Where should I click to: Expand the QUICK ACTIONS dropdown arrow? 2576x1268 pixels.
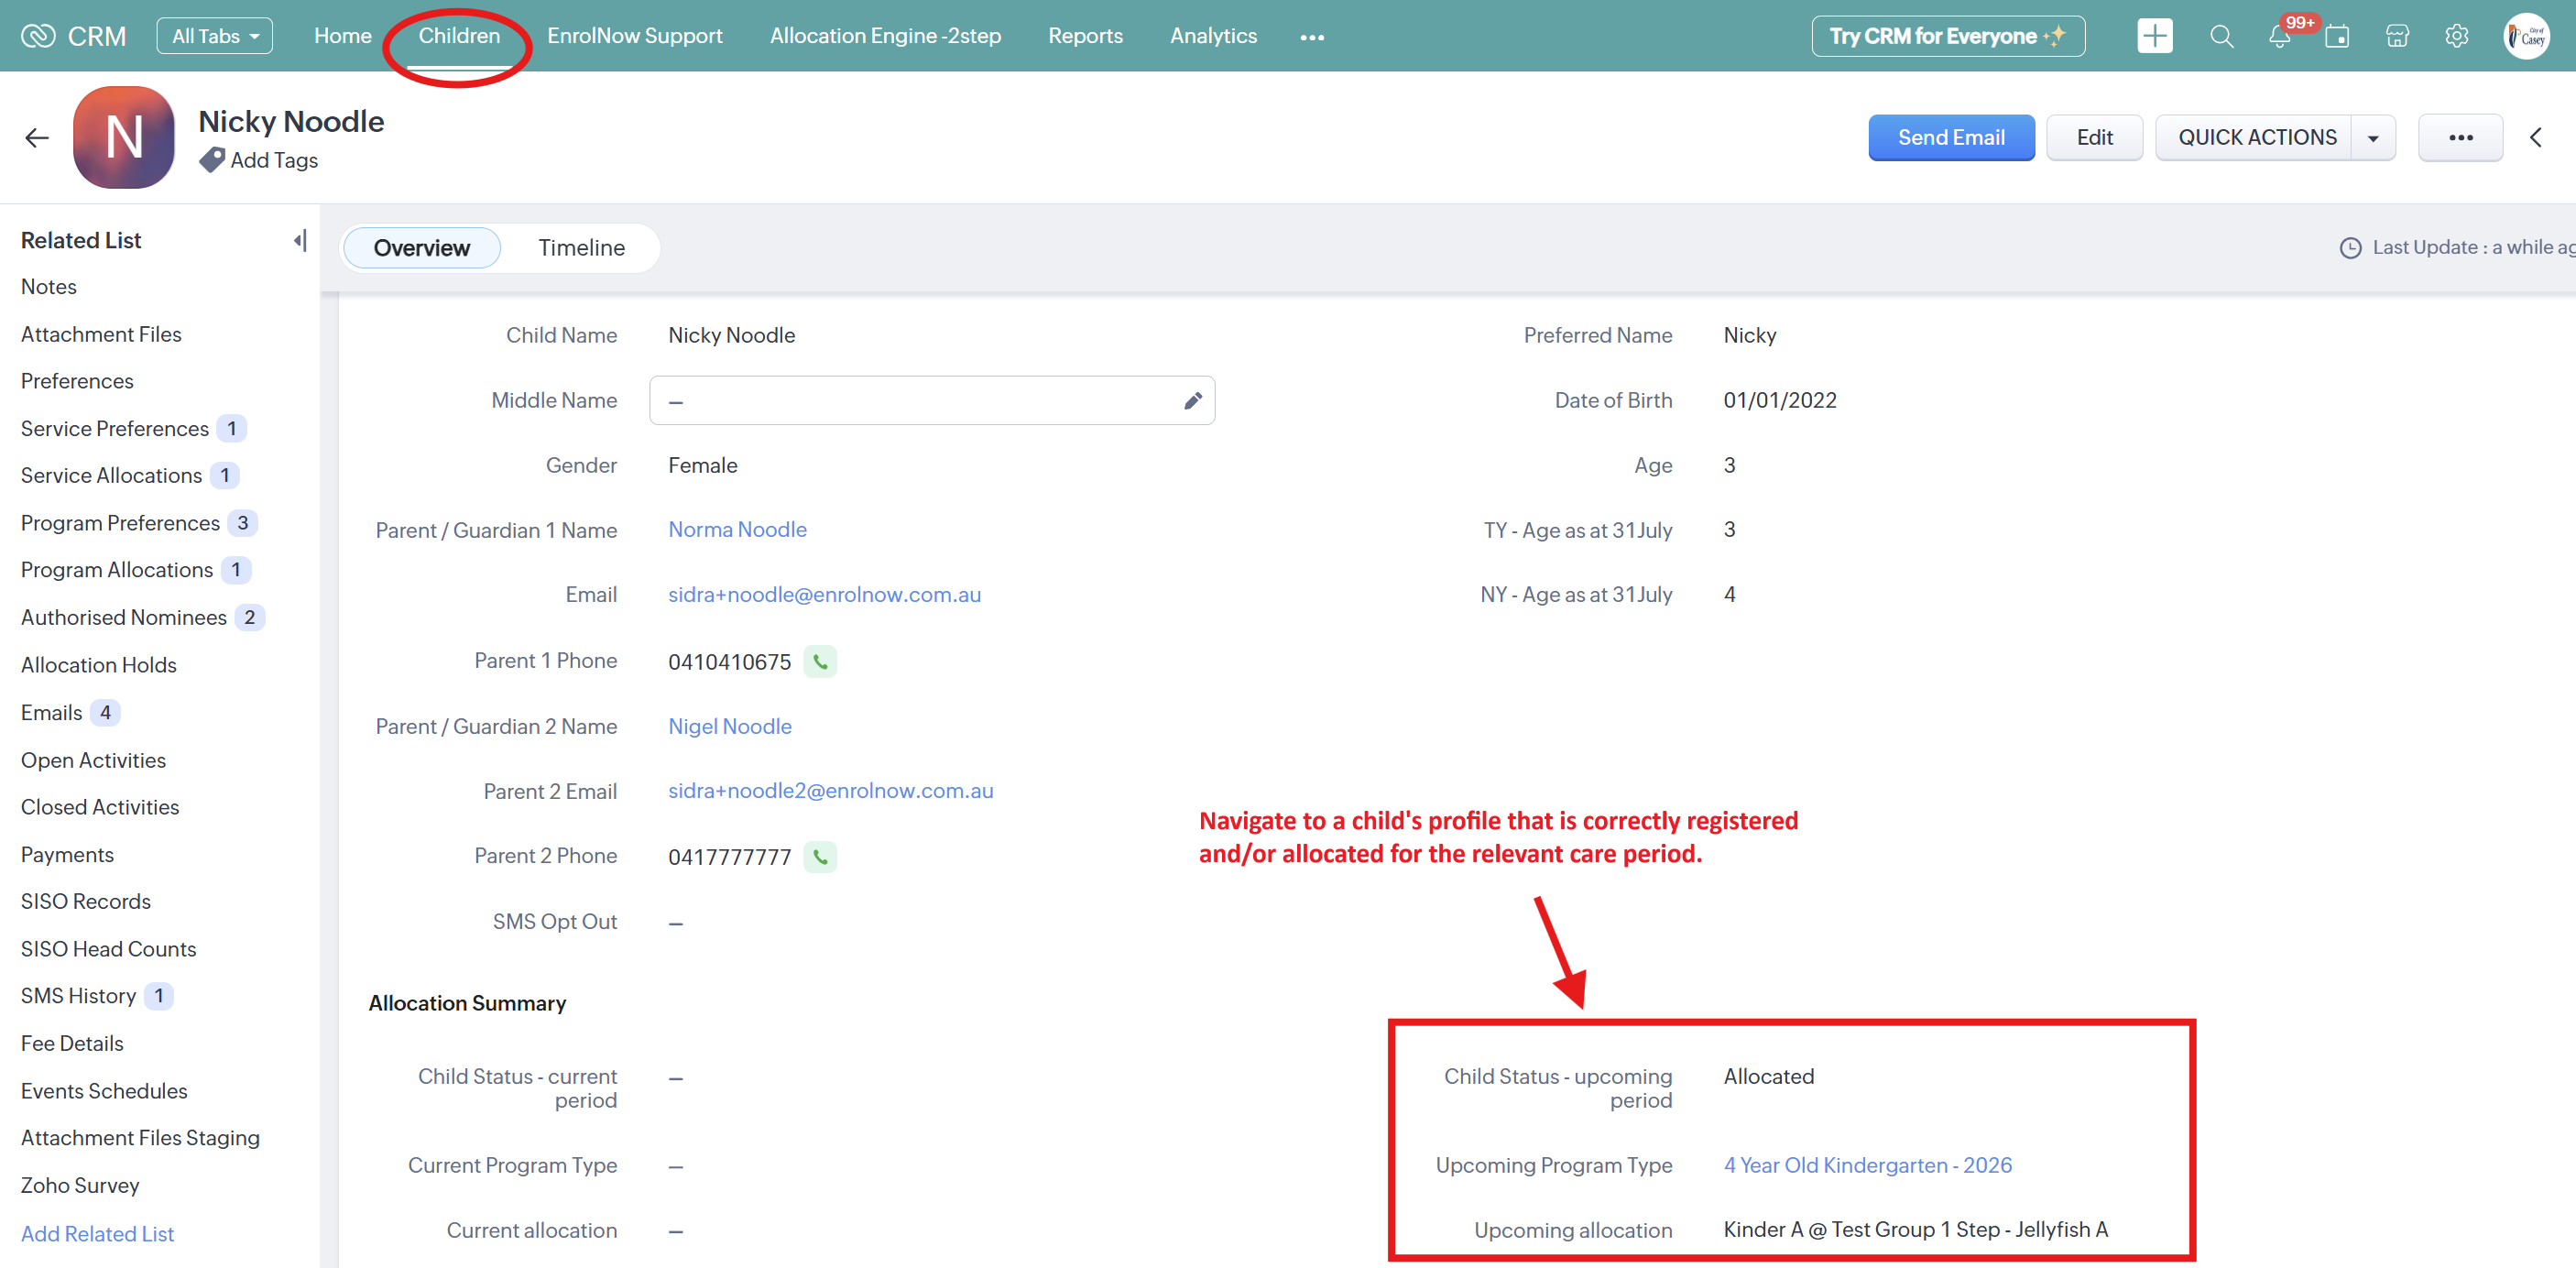[2373, 137]
